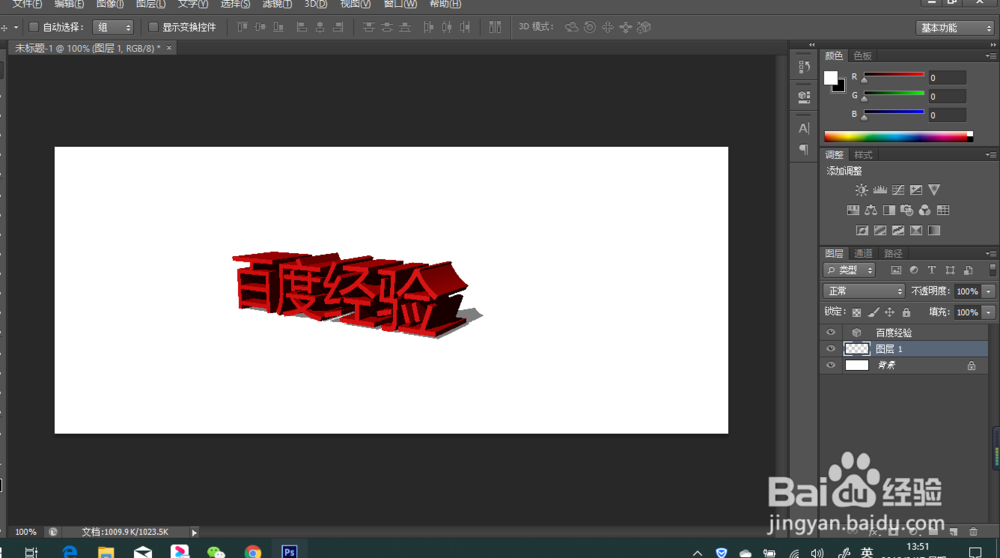
Task: Click the foreground color swatch
Action: pos(830,78)
